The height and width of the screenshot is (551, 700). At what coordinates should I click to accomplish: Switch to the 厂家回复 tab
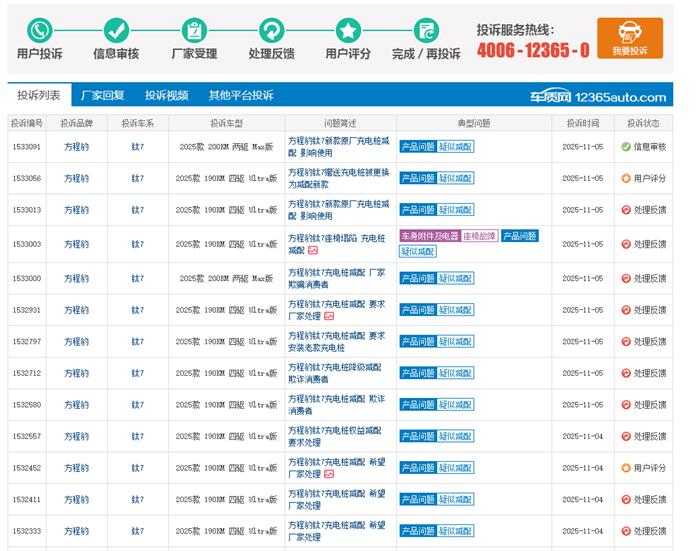coord(103,96)
